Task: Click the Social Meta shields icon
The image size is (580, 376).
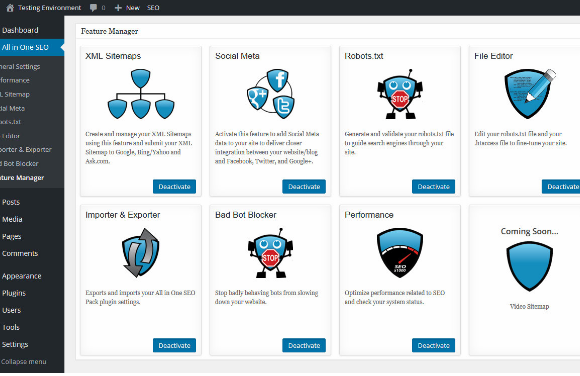Action: click(271, 94)
